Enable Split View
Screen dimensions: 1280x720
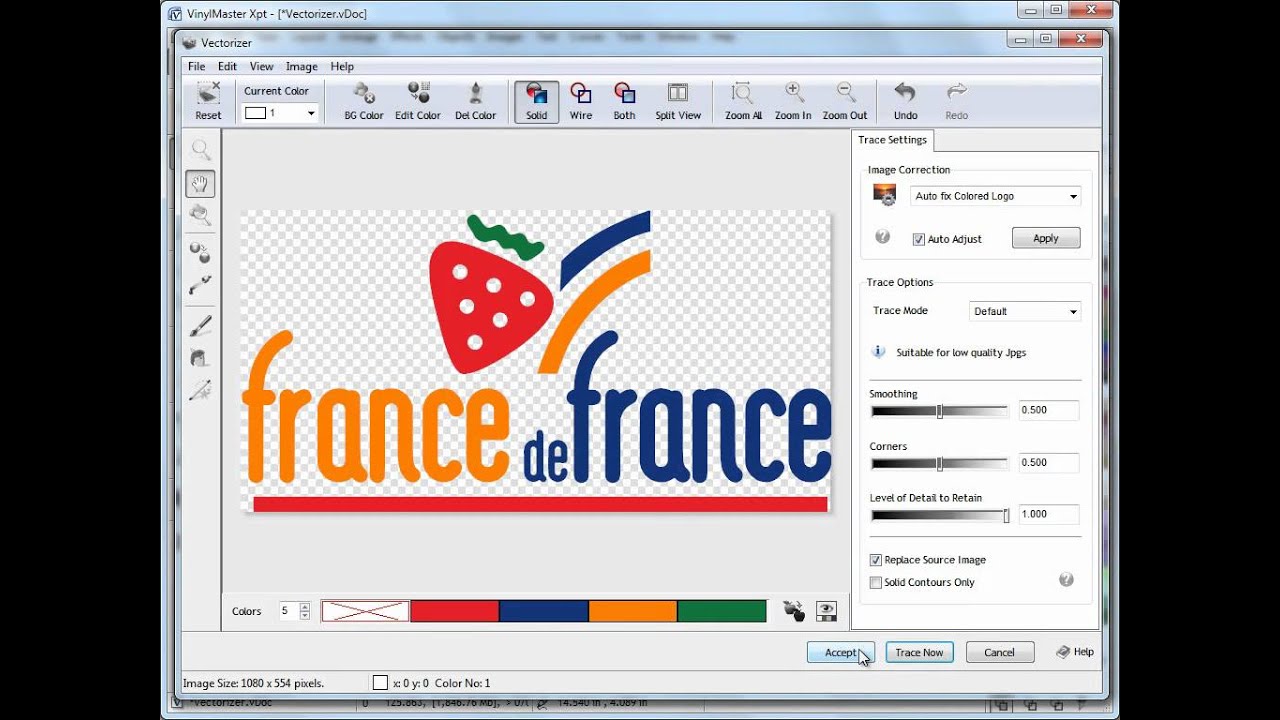(678, 102)
